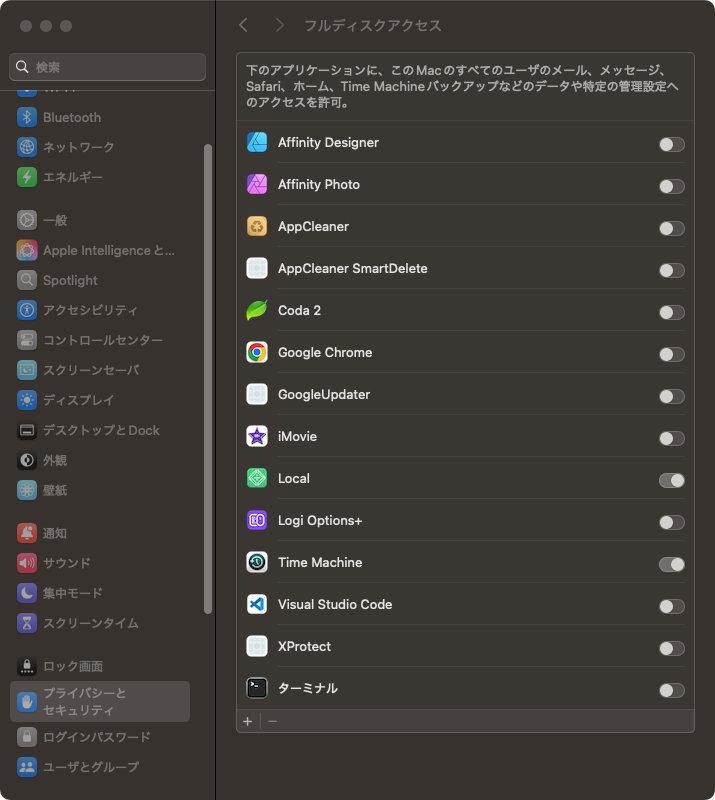
Task: Click the Visual Studio Code icon
Action: 257,605
